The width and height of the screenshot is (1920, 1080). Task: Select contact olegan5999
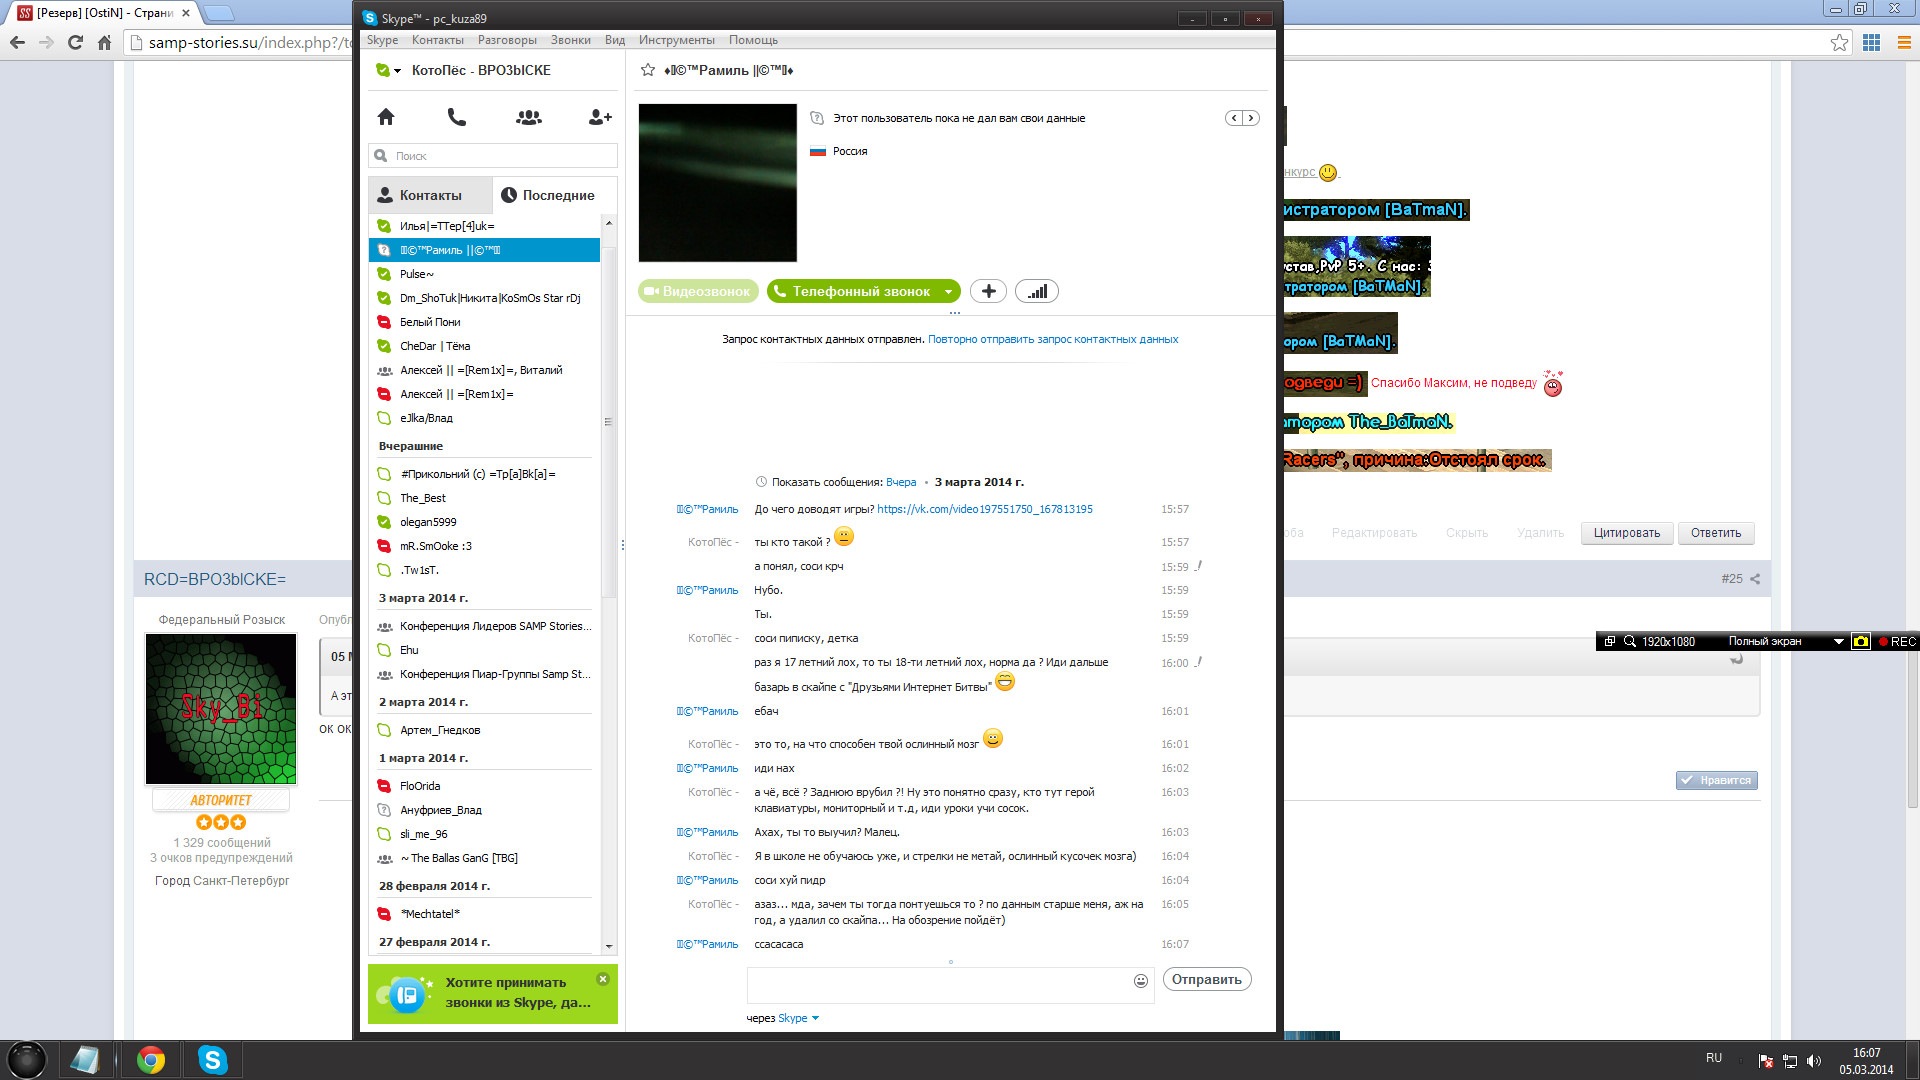point(485,522)
